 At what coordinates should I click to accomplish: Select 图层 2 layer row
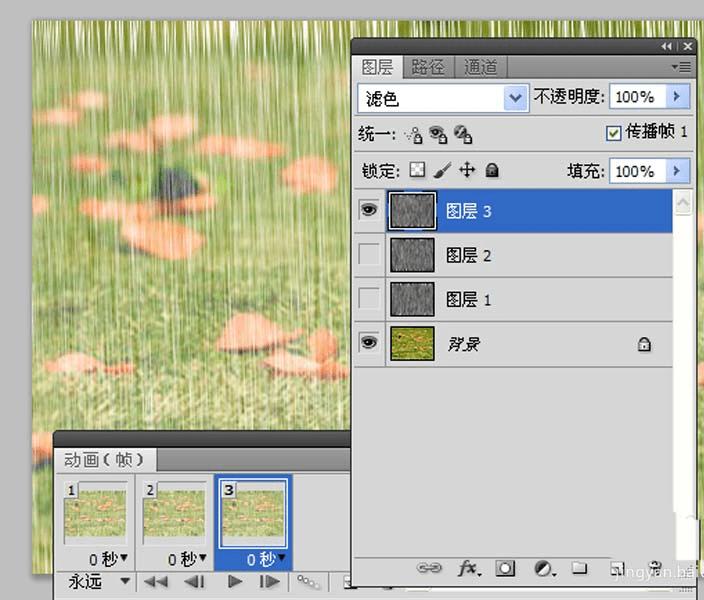(x=514, y=255)
